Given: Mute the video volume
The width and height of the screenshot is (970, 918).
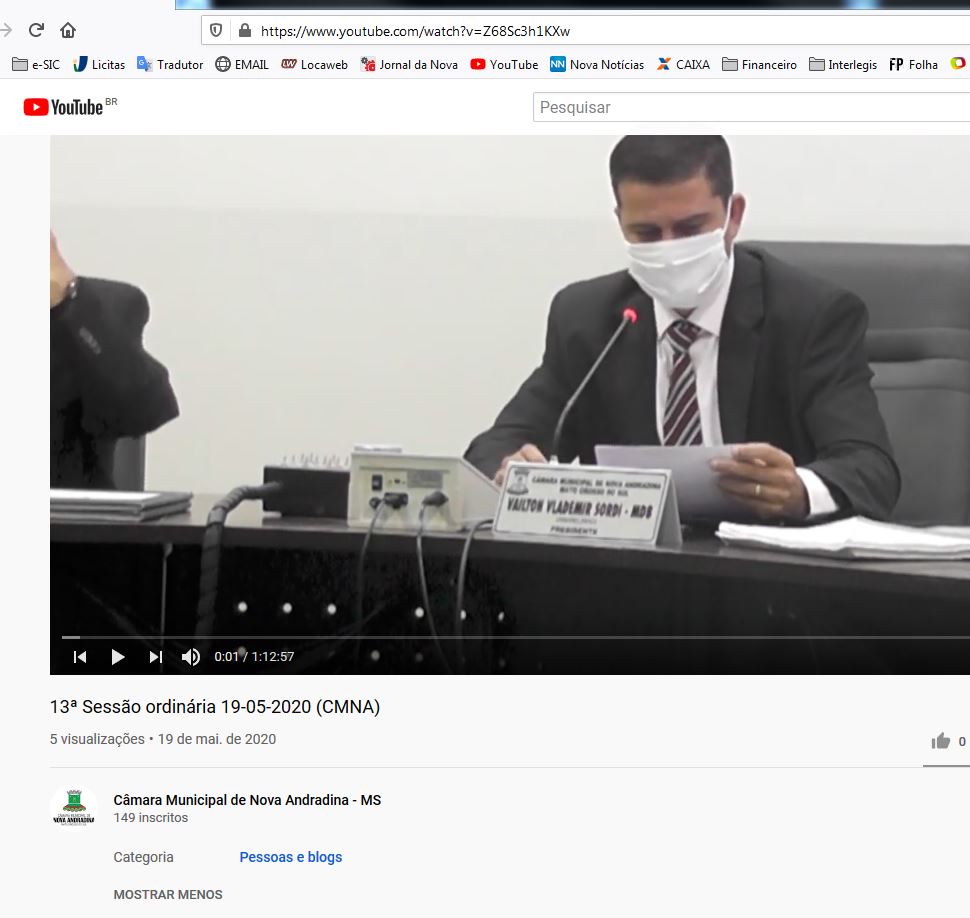Looking at the screenshot, I should click(x=190, y=657).
